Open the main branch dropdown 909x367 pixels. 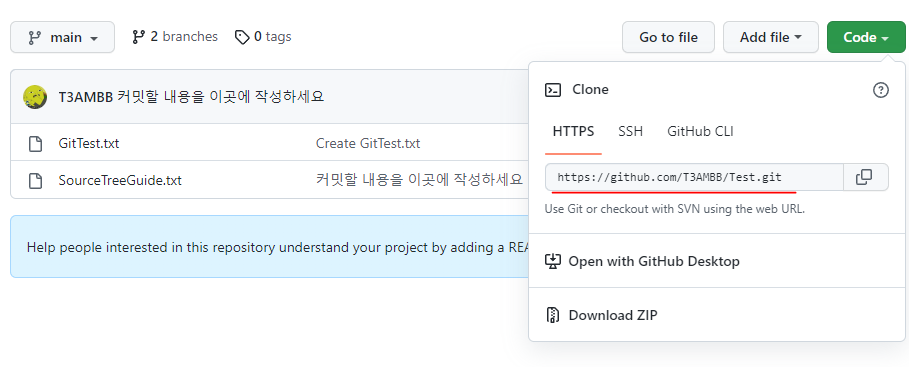63,37
